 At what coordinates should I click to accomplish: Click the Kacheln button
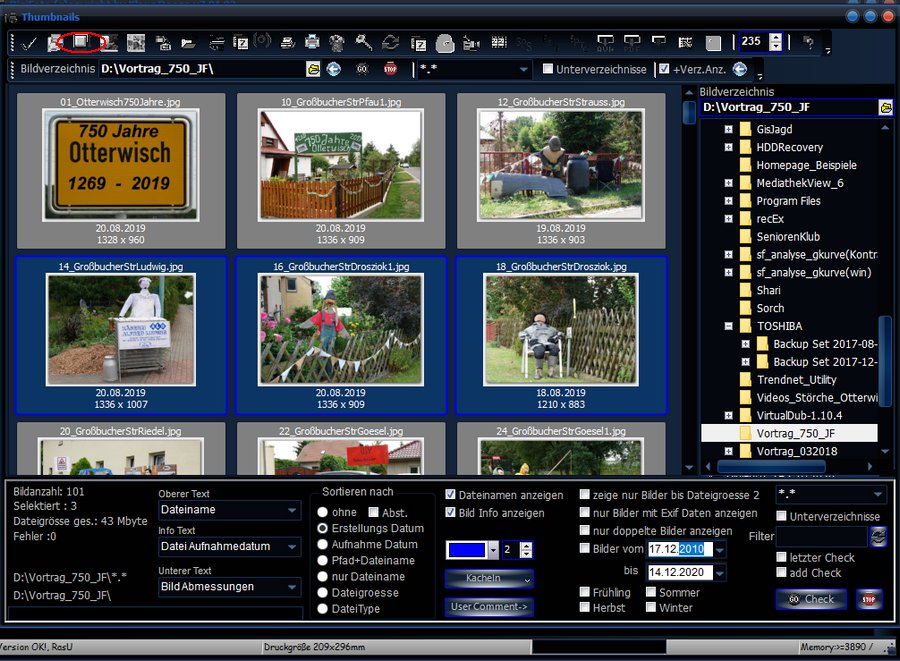coord(489,579)
